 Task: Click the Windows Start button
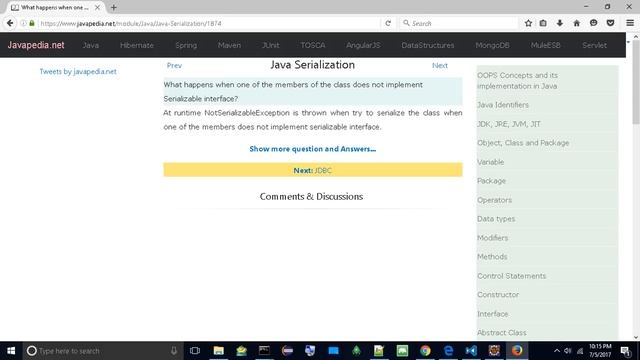[x=11, y=351]
